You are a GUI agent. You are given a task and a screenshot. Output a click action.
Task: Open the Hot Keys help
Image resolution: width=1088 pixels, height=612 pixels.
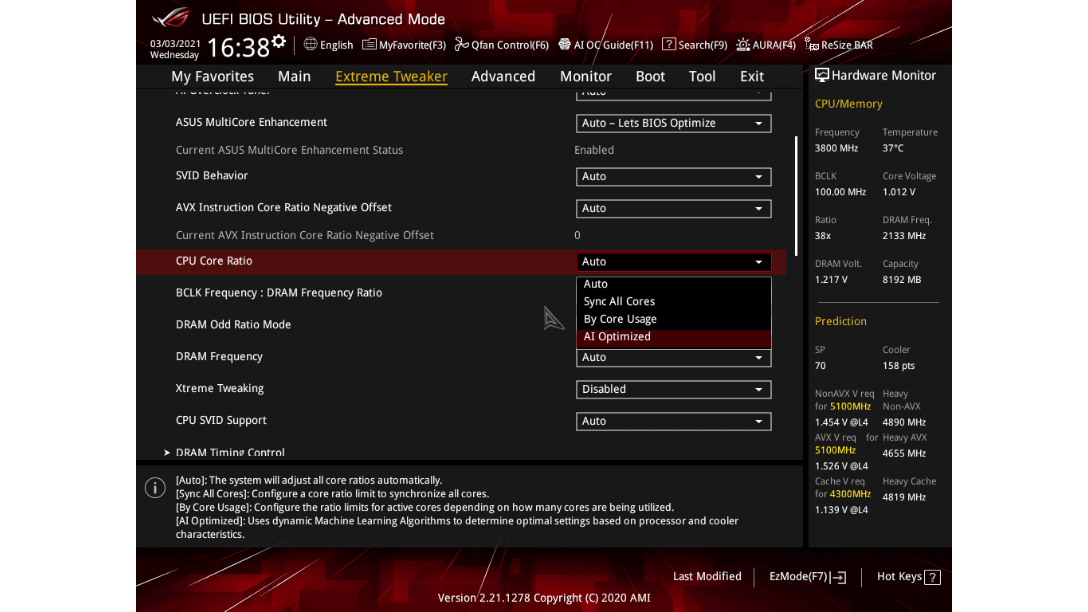908,577
